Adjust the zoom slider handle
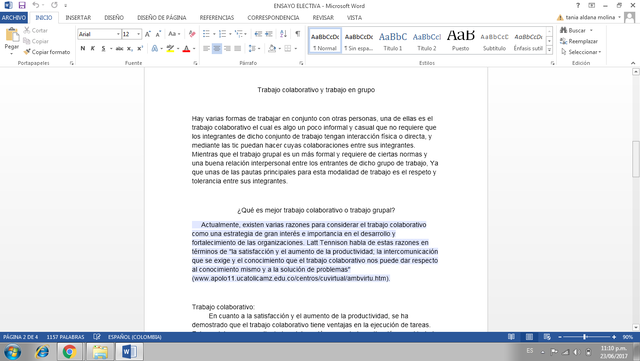 tap(585, 337)
